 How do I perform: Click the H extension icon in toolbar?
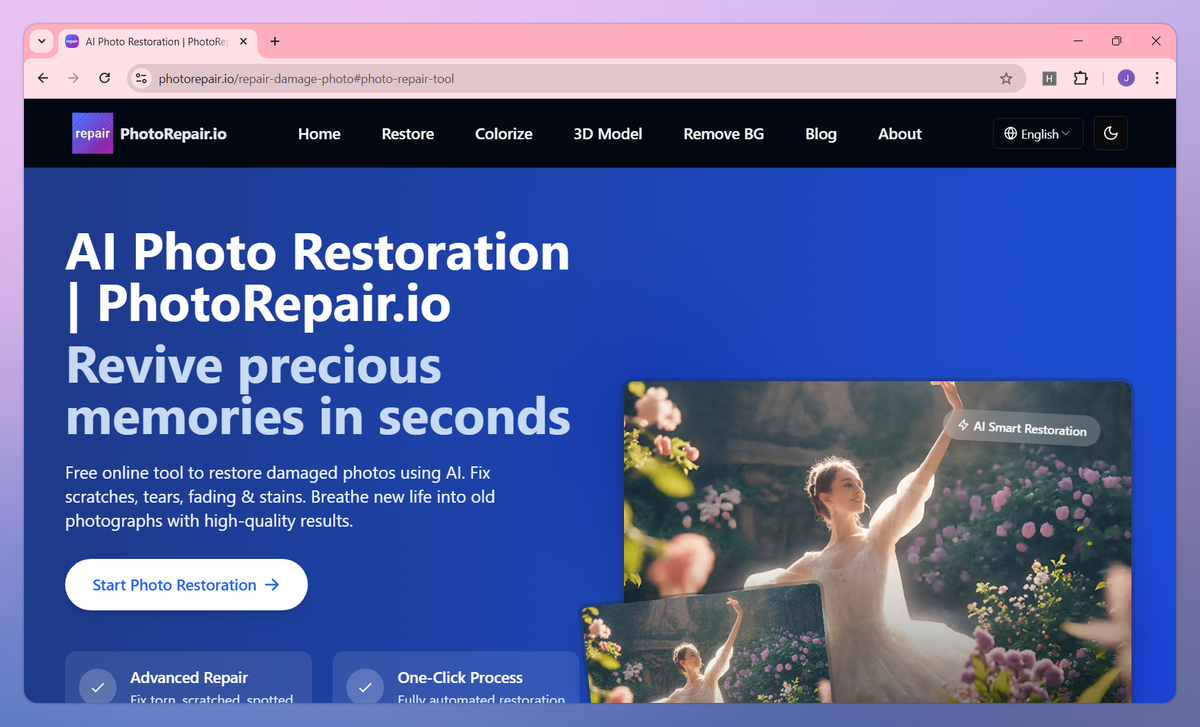point(1049,78)
